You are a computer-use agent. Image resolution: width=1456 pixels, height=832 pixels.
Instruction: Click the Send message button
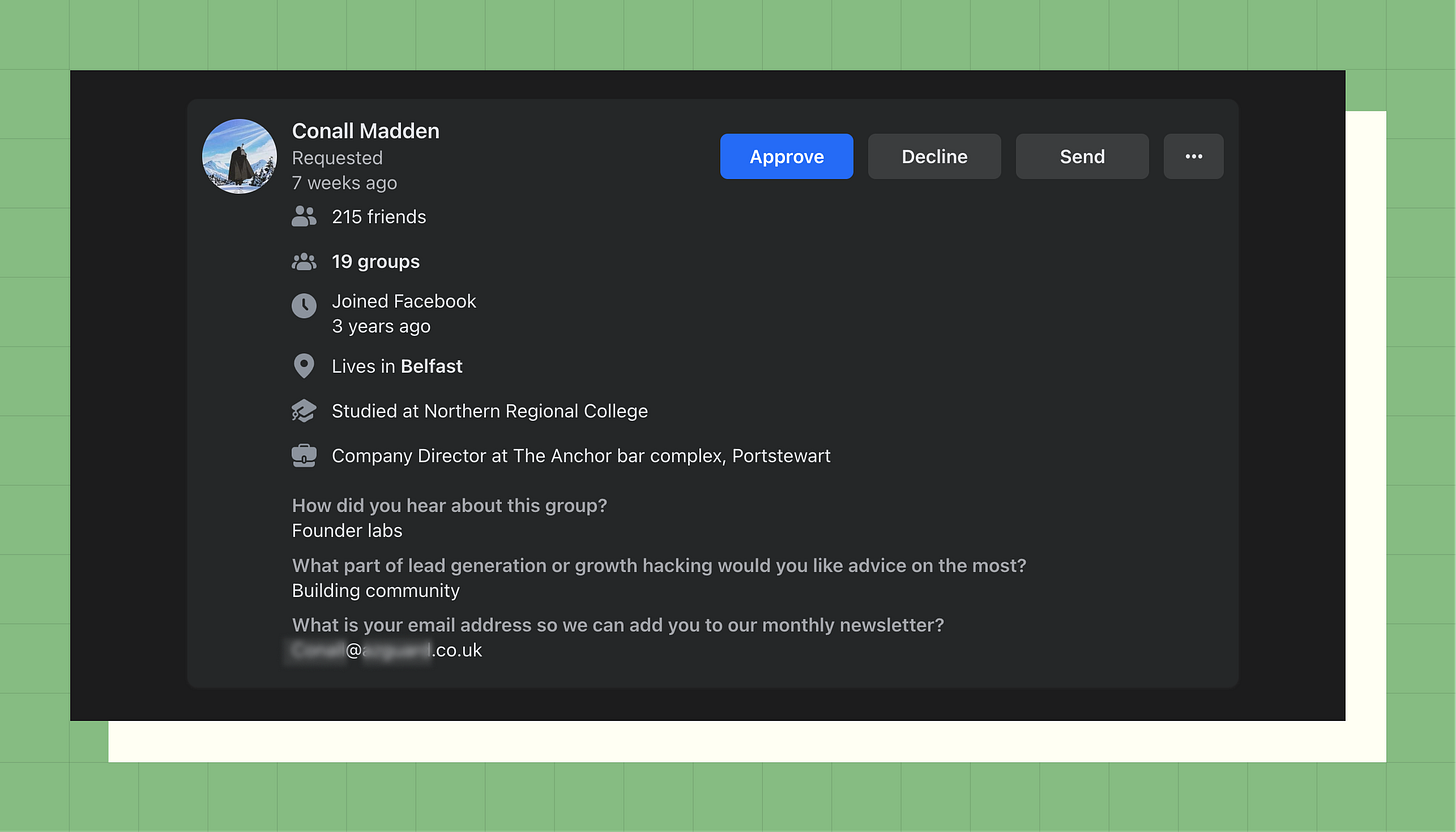click(1082, 156)
